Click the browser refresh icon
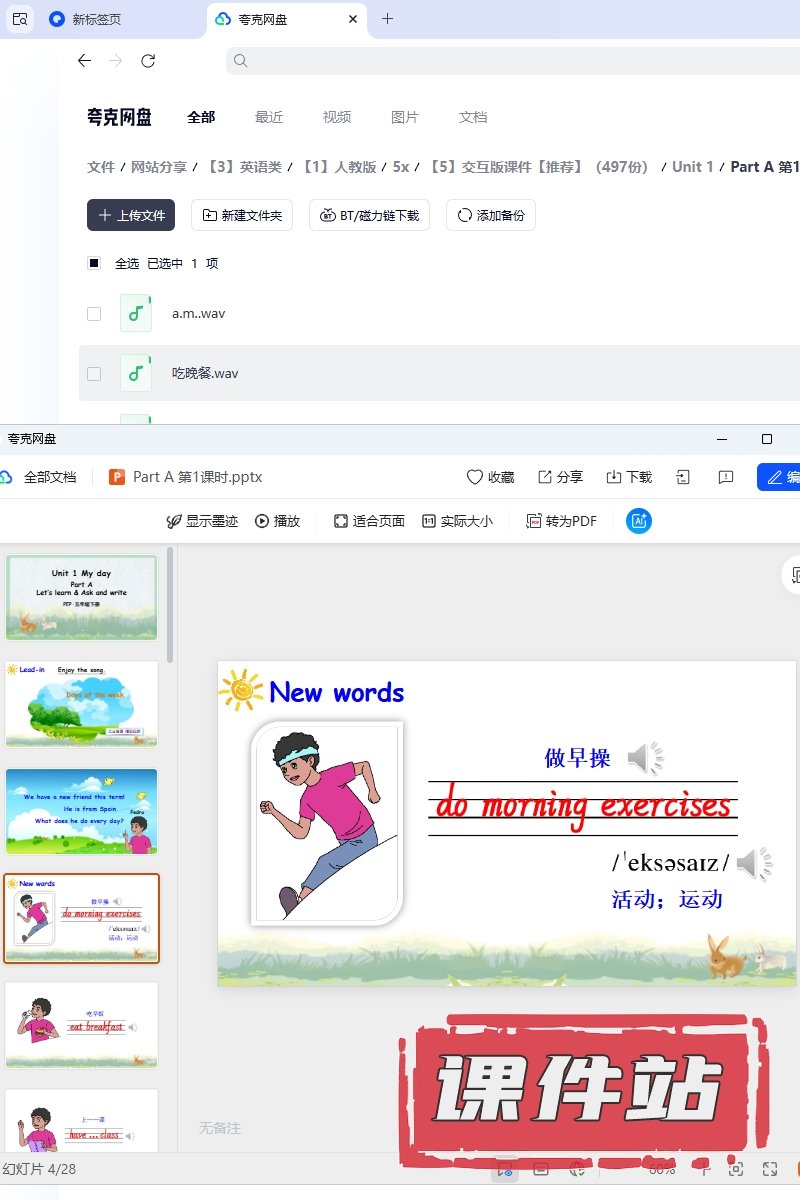Viewport: 800px width, 1200px height. 148,61
